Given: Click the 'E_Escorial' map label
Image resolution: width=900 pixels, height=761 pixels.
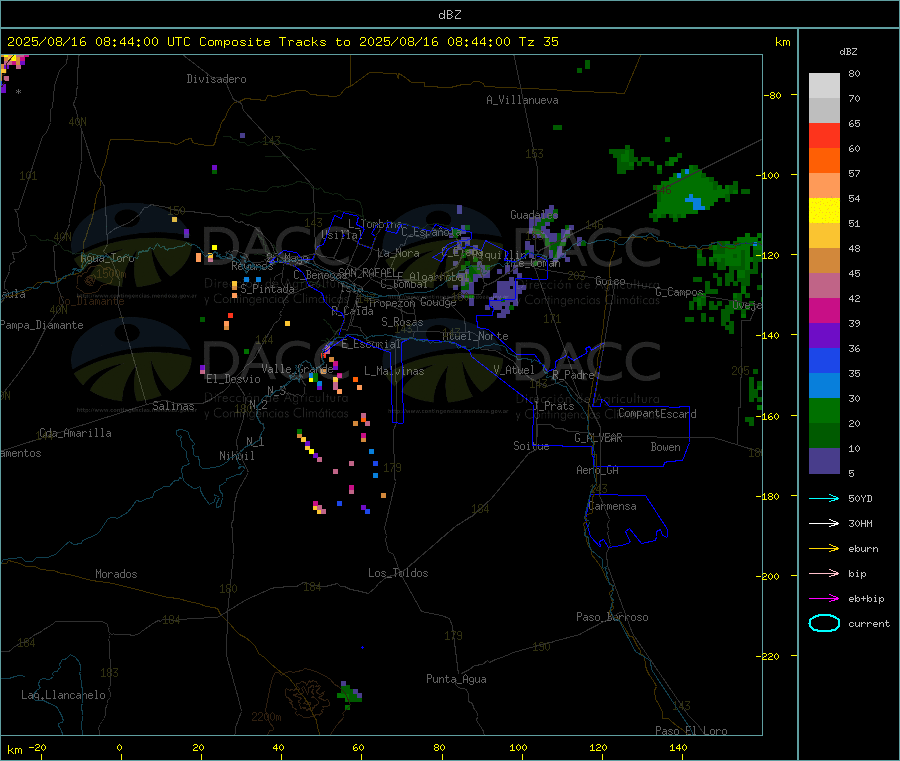Looking at the screenshot, I should (x=371, y=344).
